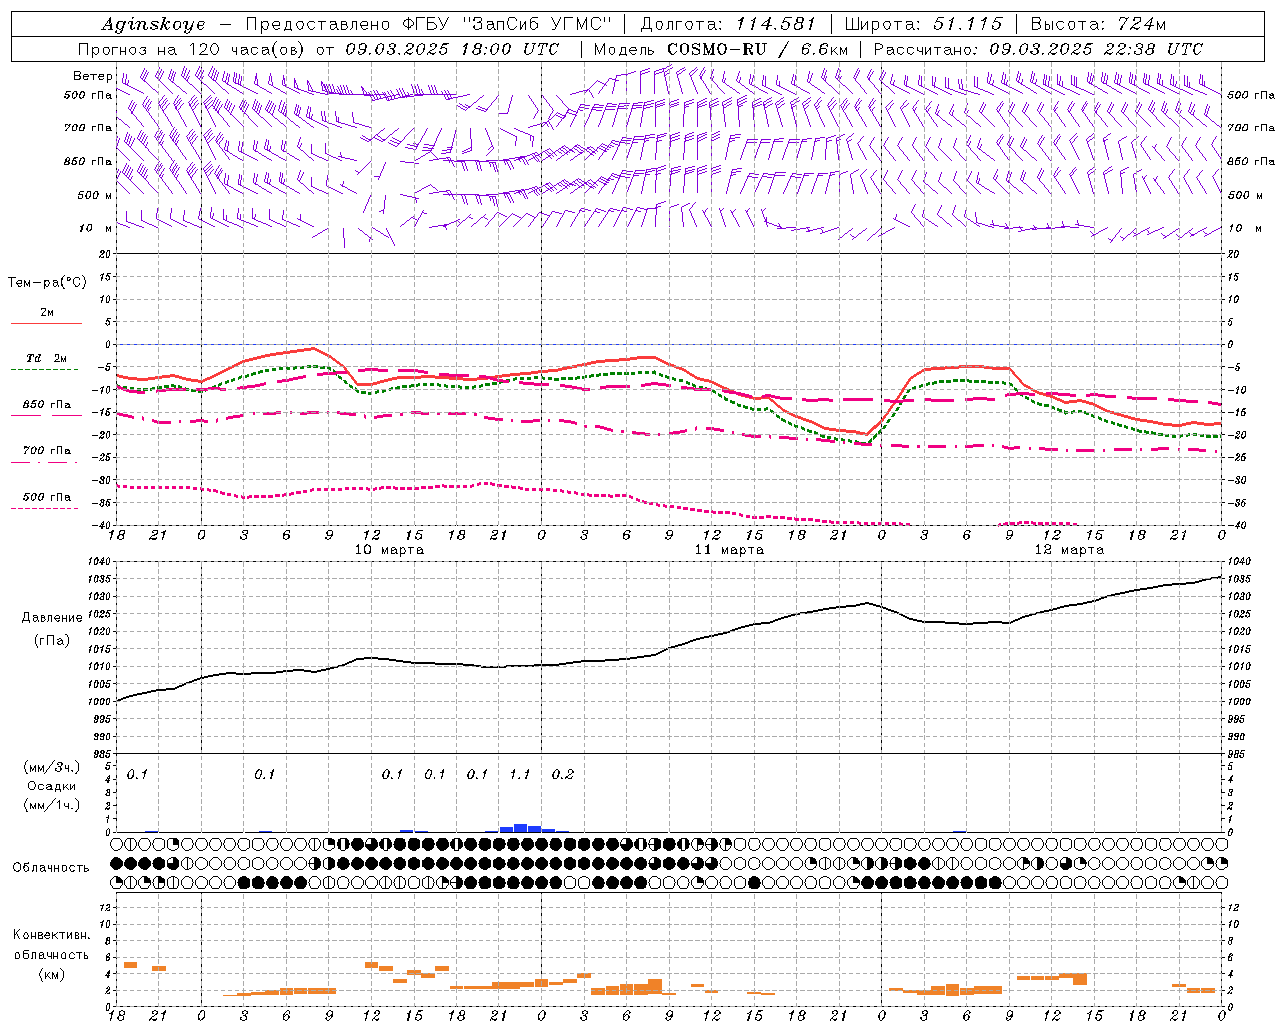Image resolution: width=1280 pixels, height=1024 pixels.
Task: Select the 'Прогноз на 120 часа(ов)' header text
Action: (x=192, y=49)
